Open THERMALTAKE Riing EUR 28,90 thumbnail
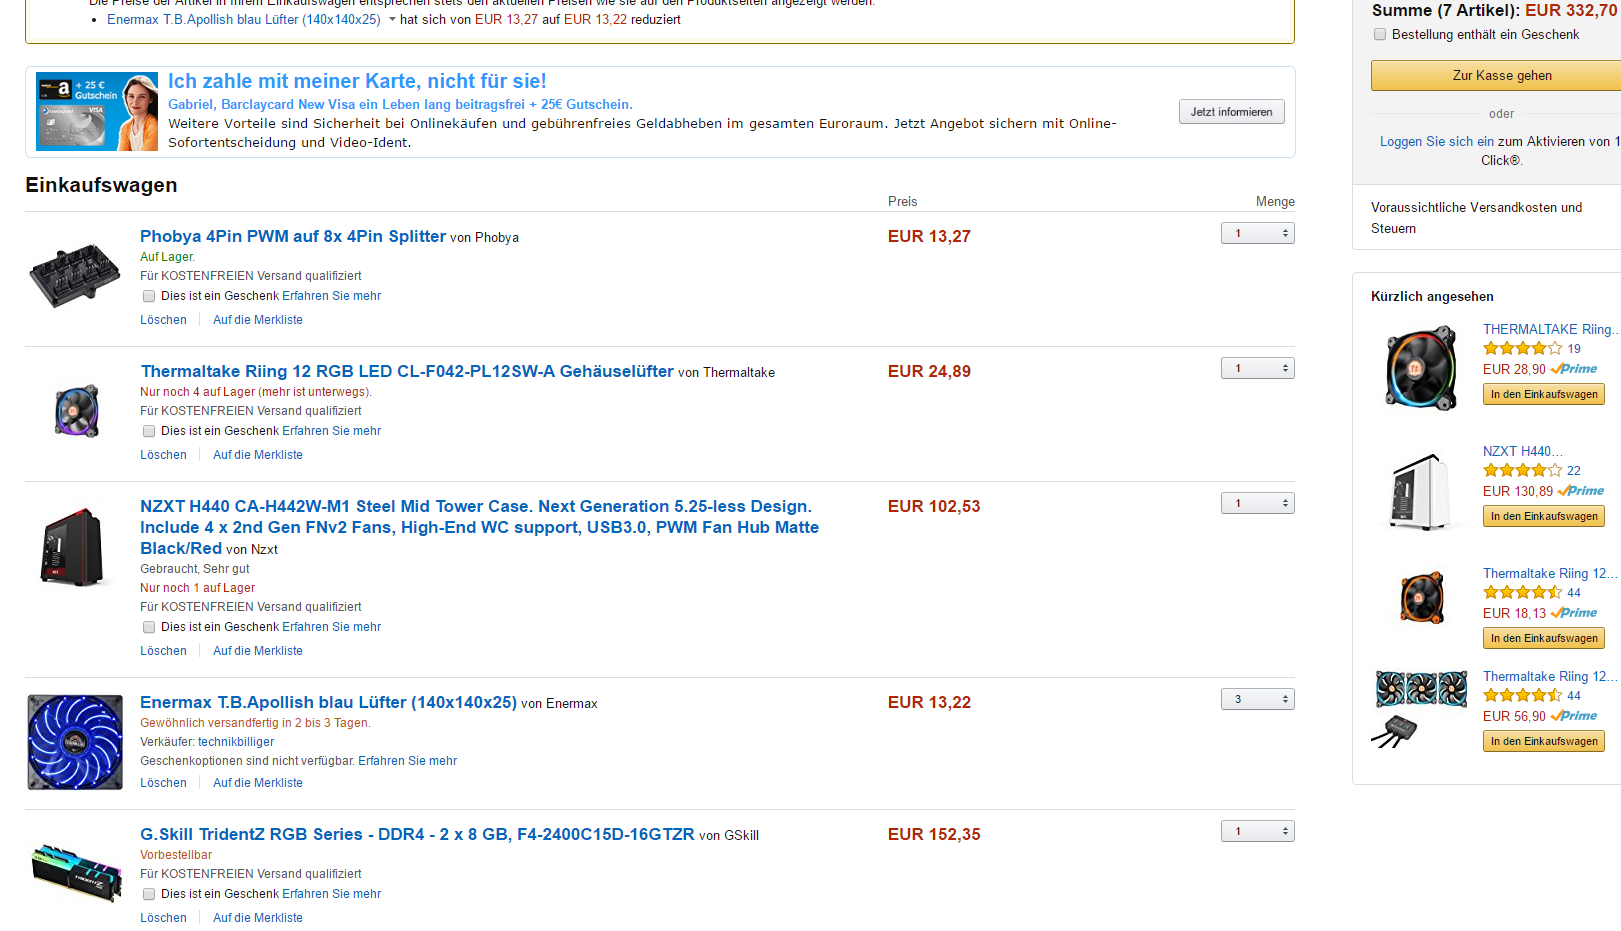The height and width of the screenshot is (931, 1621). pos(1420,367)
